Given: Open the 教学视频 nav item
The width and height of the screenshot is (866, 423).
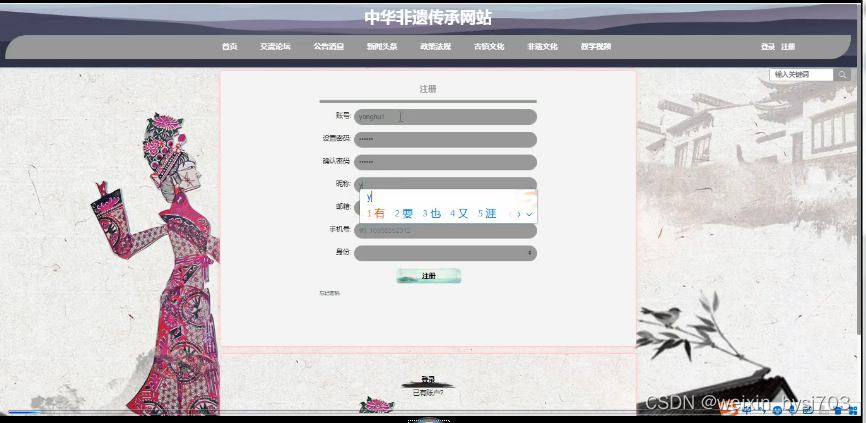Looking at the screenshot, I should [x=596, y=47].
